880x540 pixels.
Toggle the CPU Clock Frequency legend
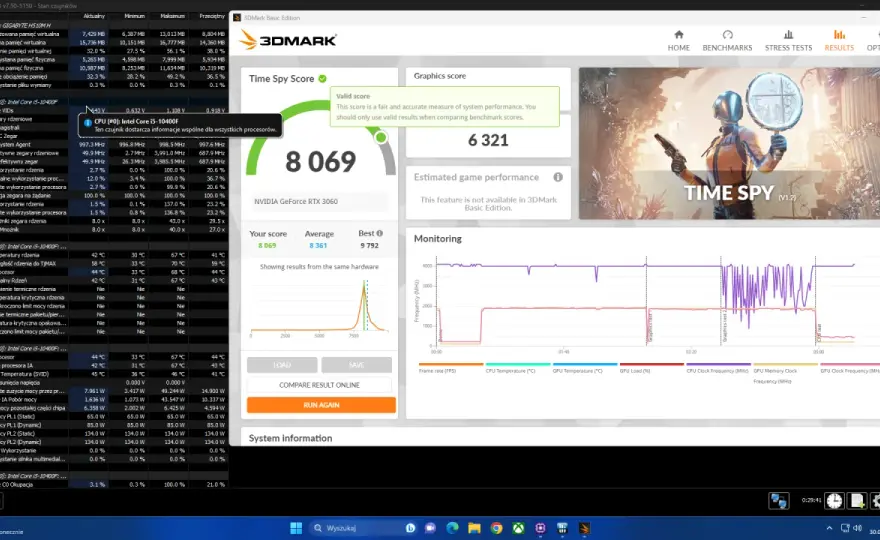tap(718, 368)
